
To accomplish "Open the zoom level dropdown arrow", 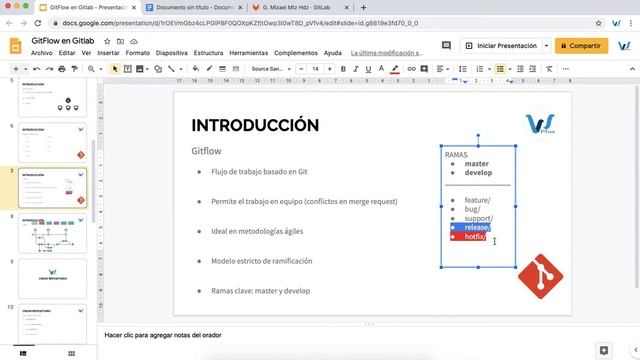I will tap(101, 69).
